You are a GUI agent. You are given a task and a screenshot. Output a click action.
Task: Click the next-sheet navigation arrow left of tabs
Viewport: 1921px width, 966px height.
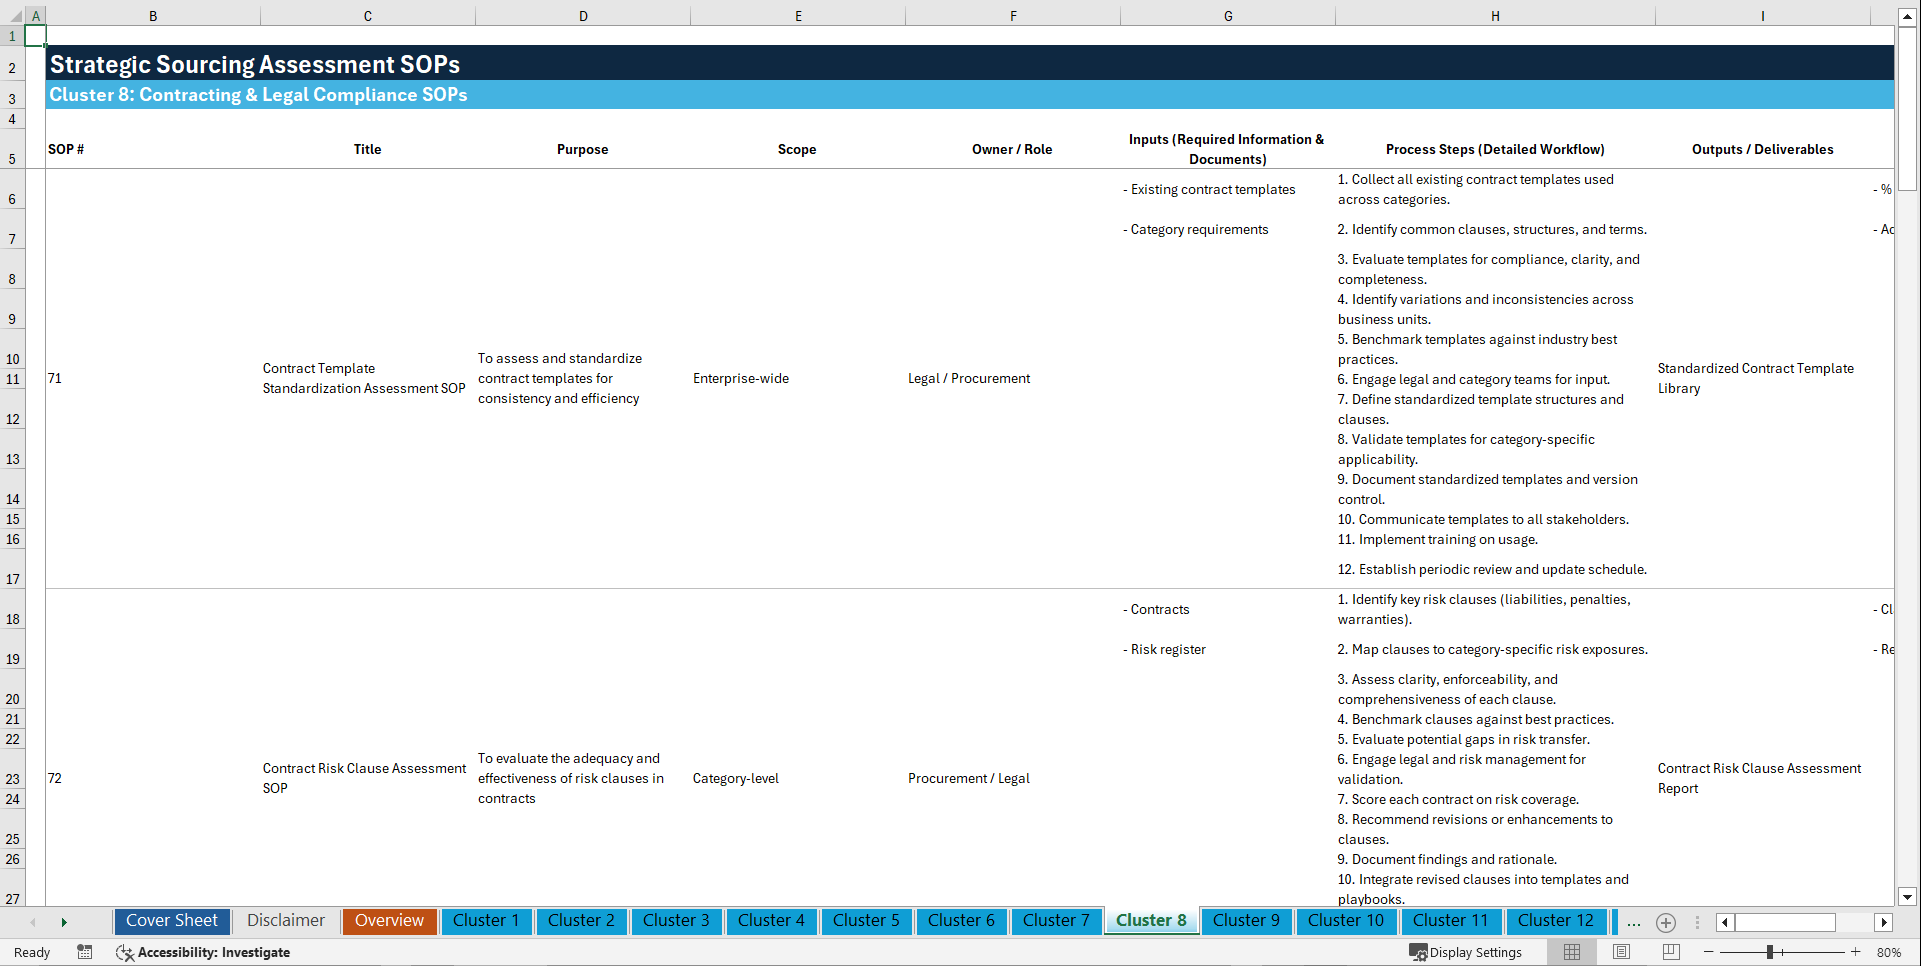point(64,922)
